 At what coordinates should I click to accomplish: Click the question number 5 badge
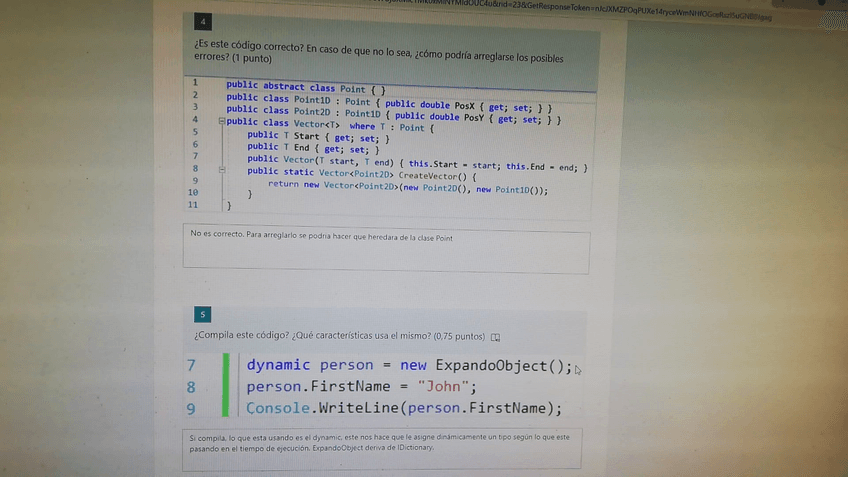tap(202, 314)
